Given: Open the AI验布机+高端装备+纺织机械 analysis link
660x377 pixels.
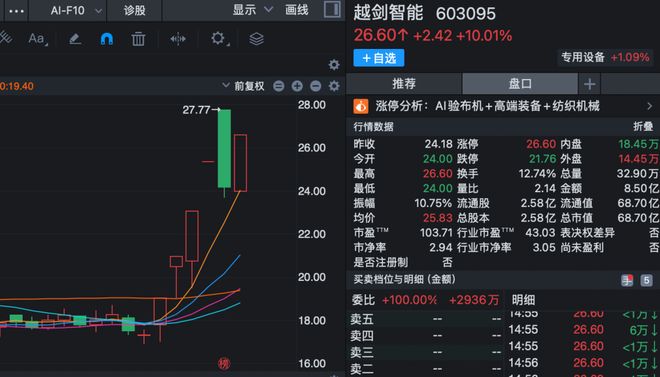Looking at the screenshot, I should [x=517, y=106].
